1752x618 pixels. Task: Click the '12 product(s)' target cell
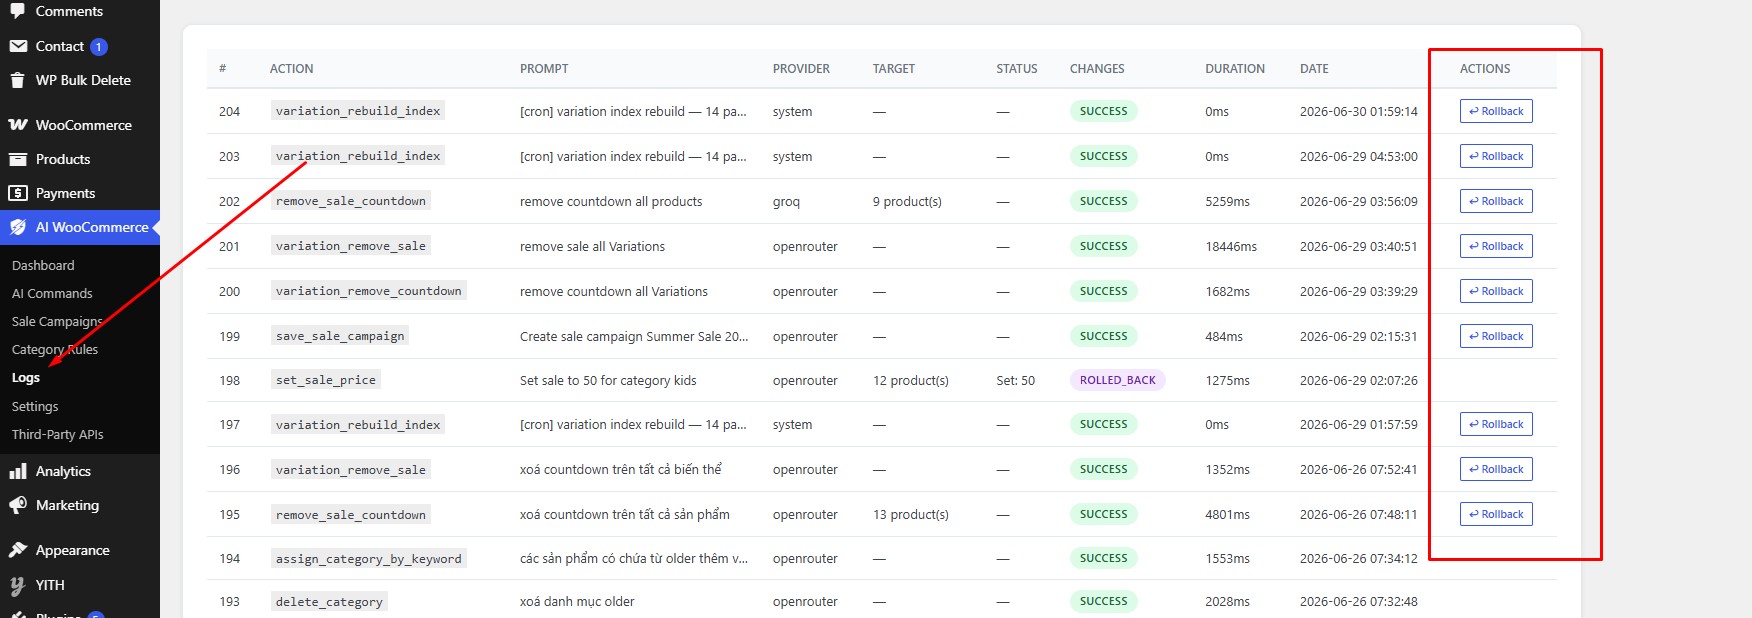click(911, 381)
